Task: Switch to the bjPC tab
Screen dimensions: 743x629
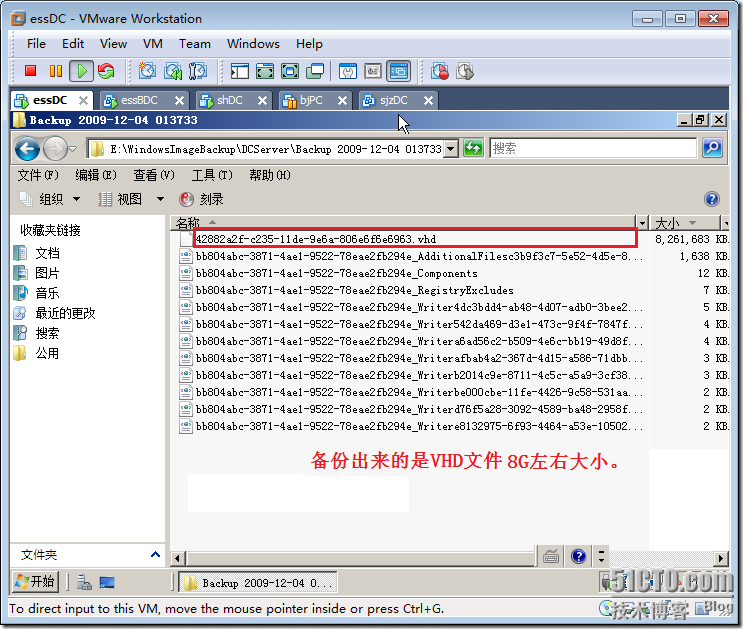Action: point(311,100)
